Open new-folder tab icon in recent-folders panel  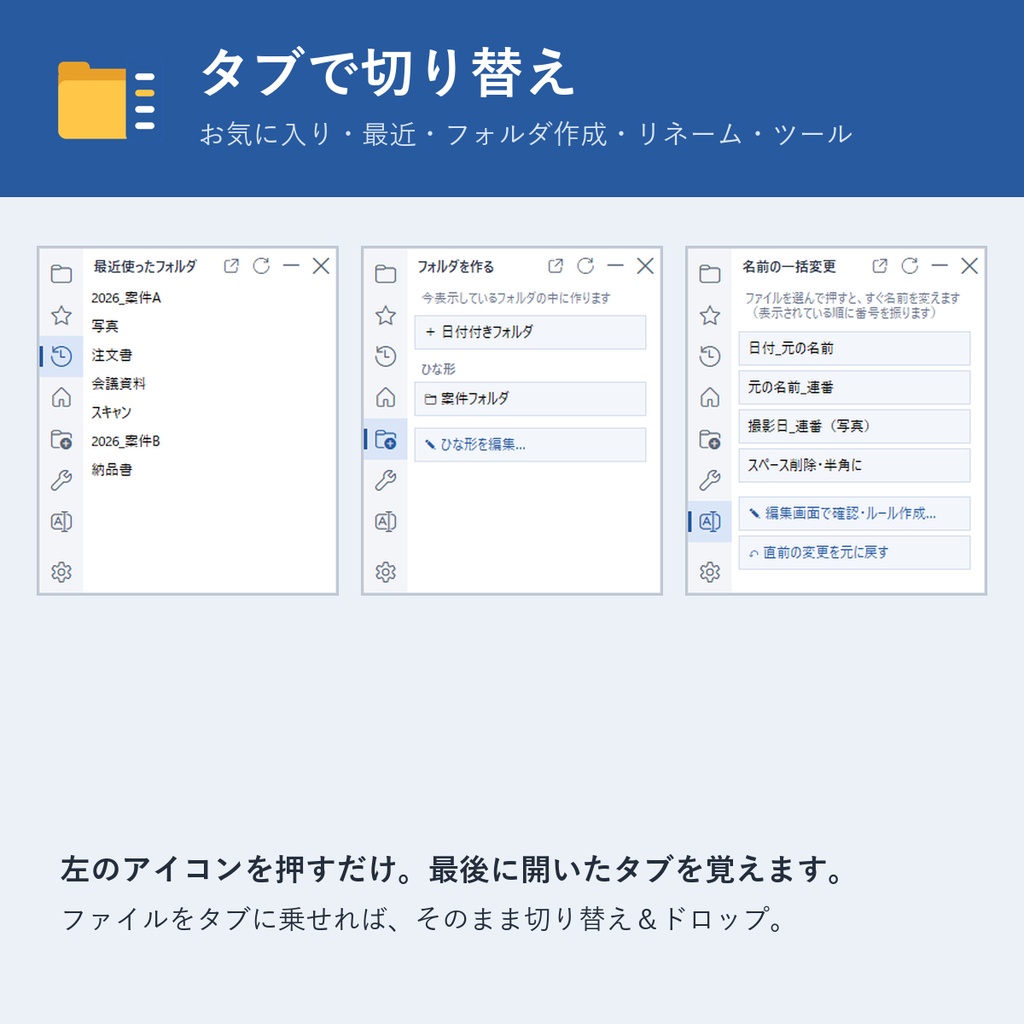tap(61, 440)
